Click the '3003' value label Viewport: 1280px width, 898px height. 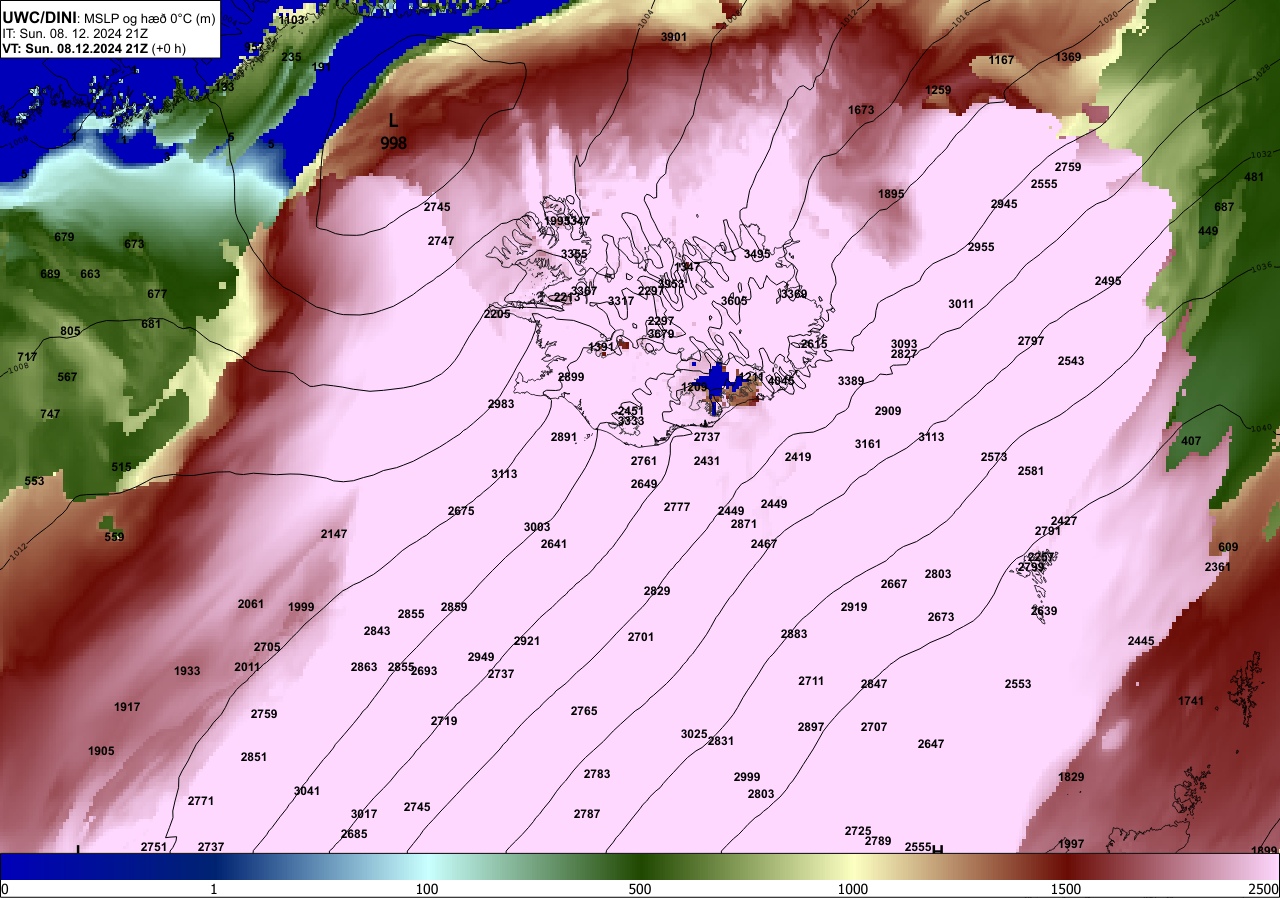537,527
